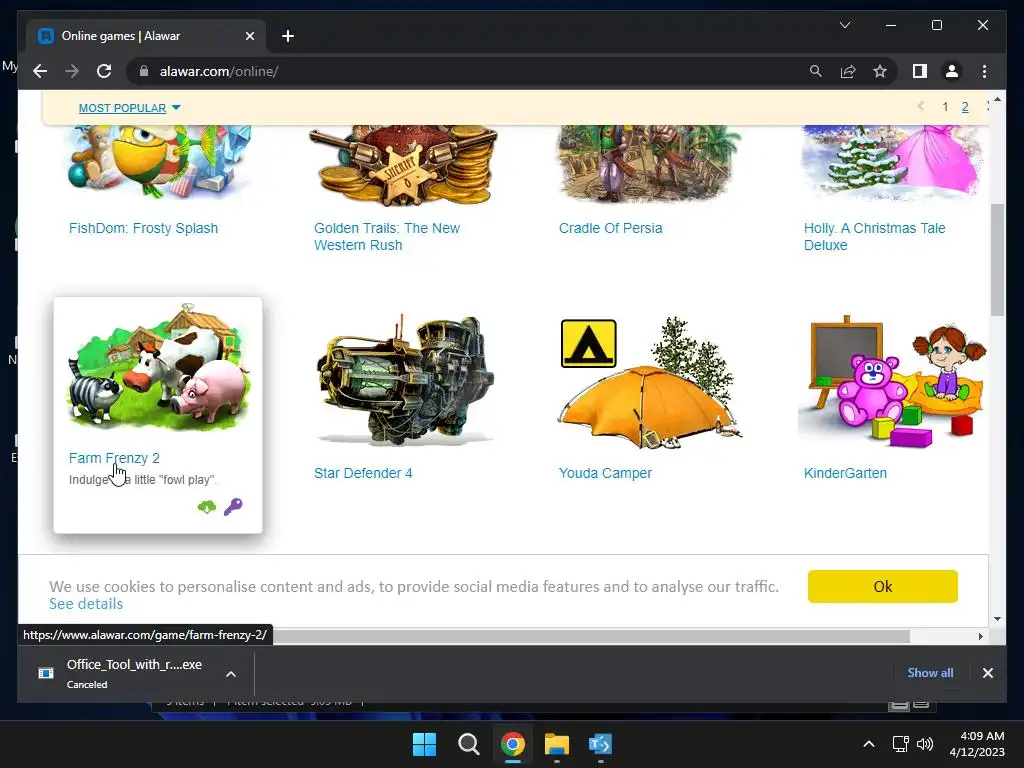Open the translator app in taskbar

click(x=600, y=744)
